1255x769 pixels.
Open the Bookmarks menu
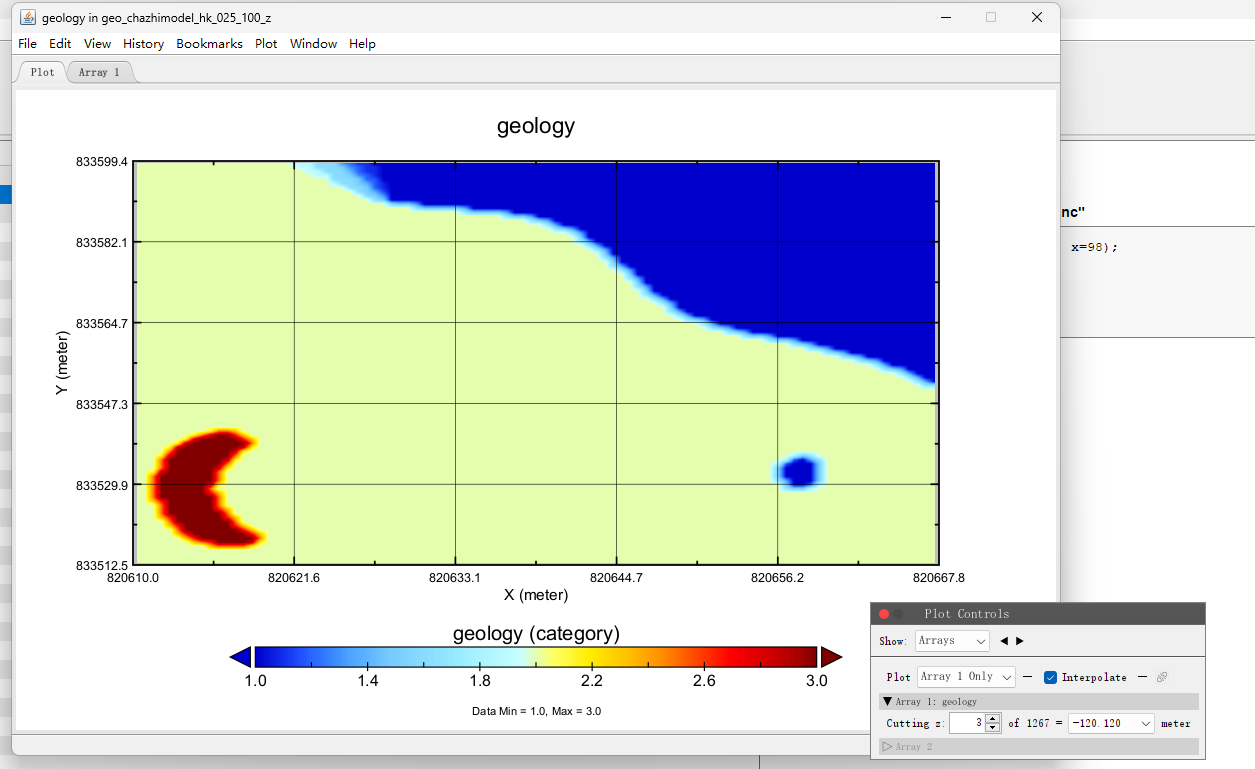coord(209,44)
